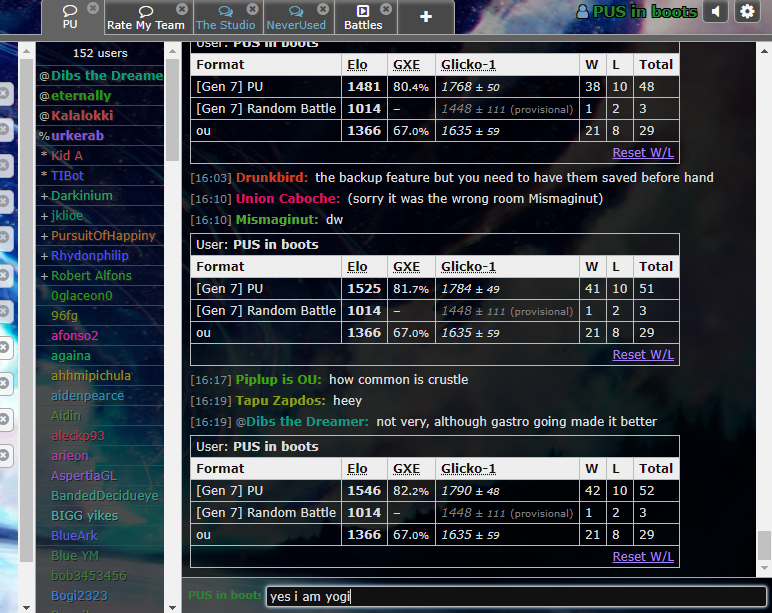Screen dimensions: 772x613
Task: Open the options gear menu
Action: [x=747, y=12]
